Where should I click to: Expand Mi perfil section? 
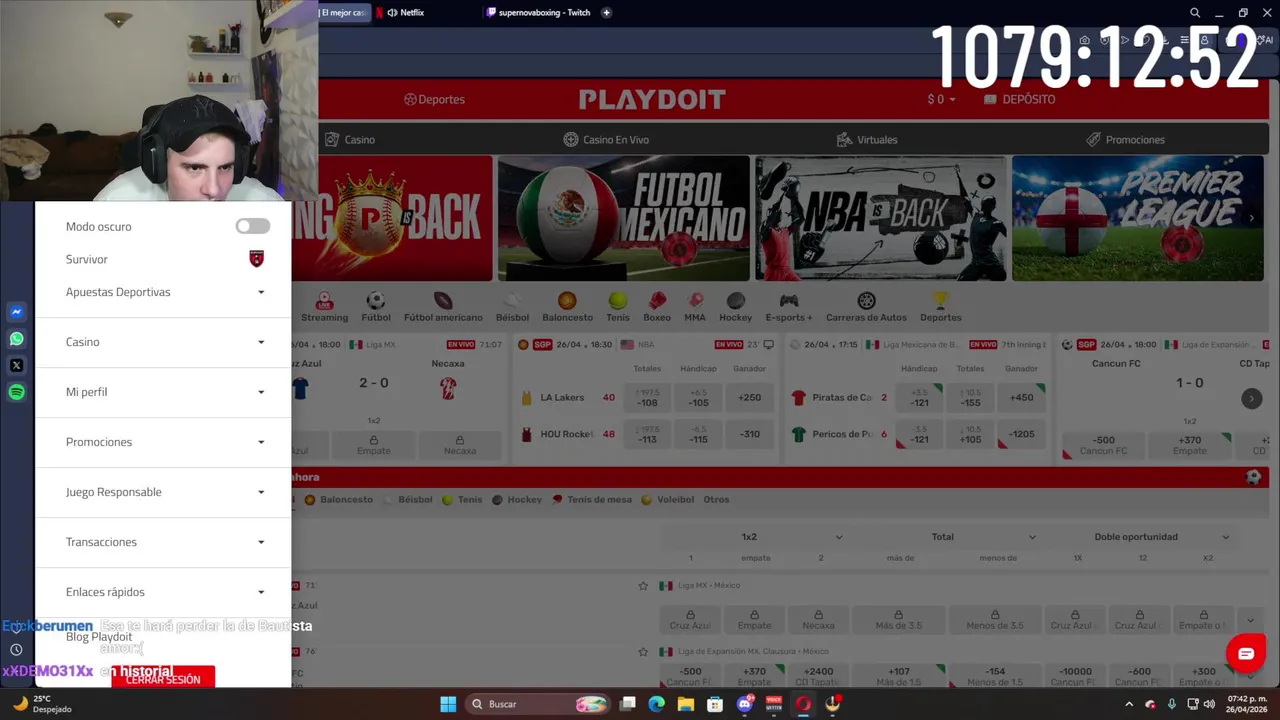(164, 392)
